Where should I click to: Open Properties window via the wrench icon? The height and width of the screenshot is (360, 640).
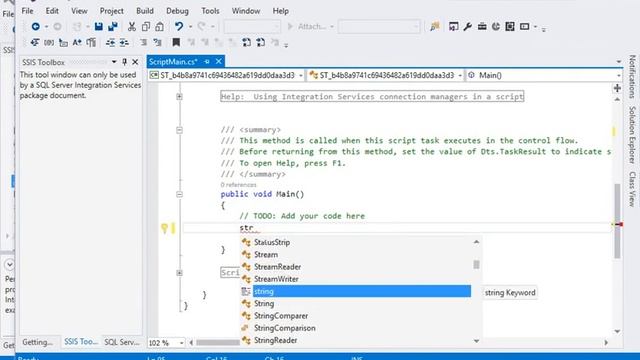[x=468, y=27]
